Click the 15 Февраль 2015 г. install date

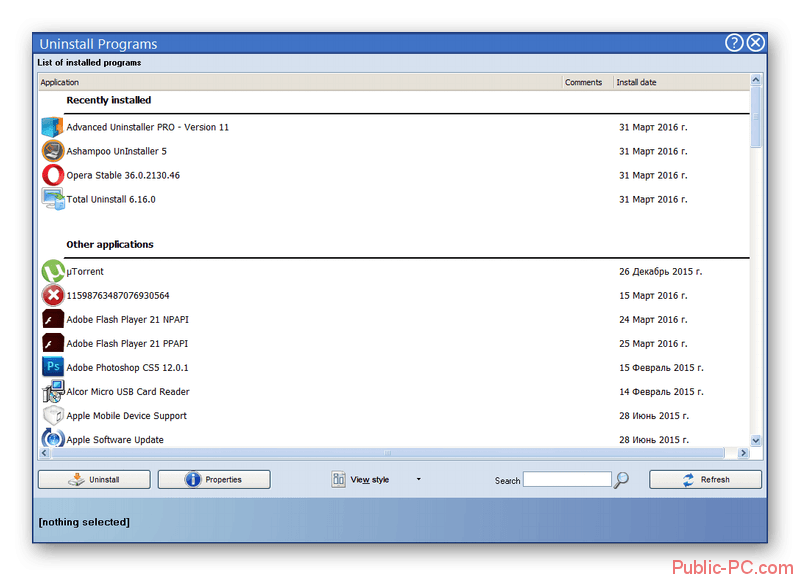tap(661, 367)
